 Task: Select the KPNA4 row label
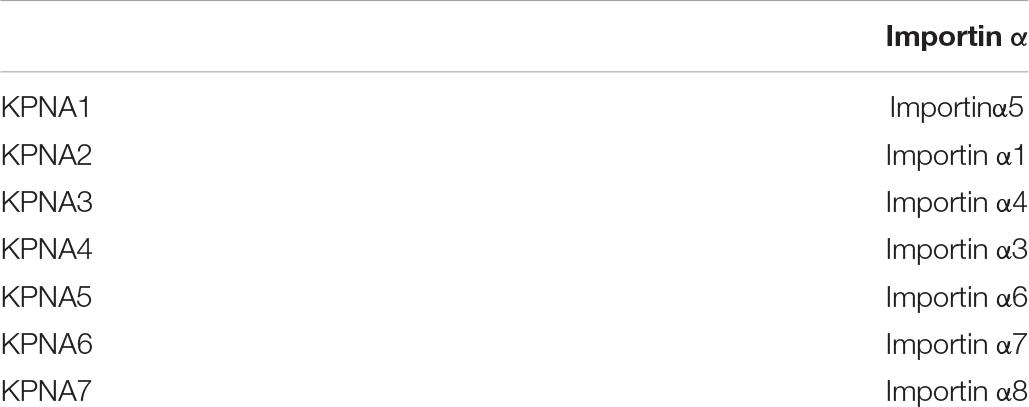coord(47,250)
